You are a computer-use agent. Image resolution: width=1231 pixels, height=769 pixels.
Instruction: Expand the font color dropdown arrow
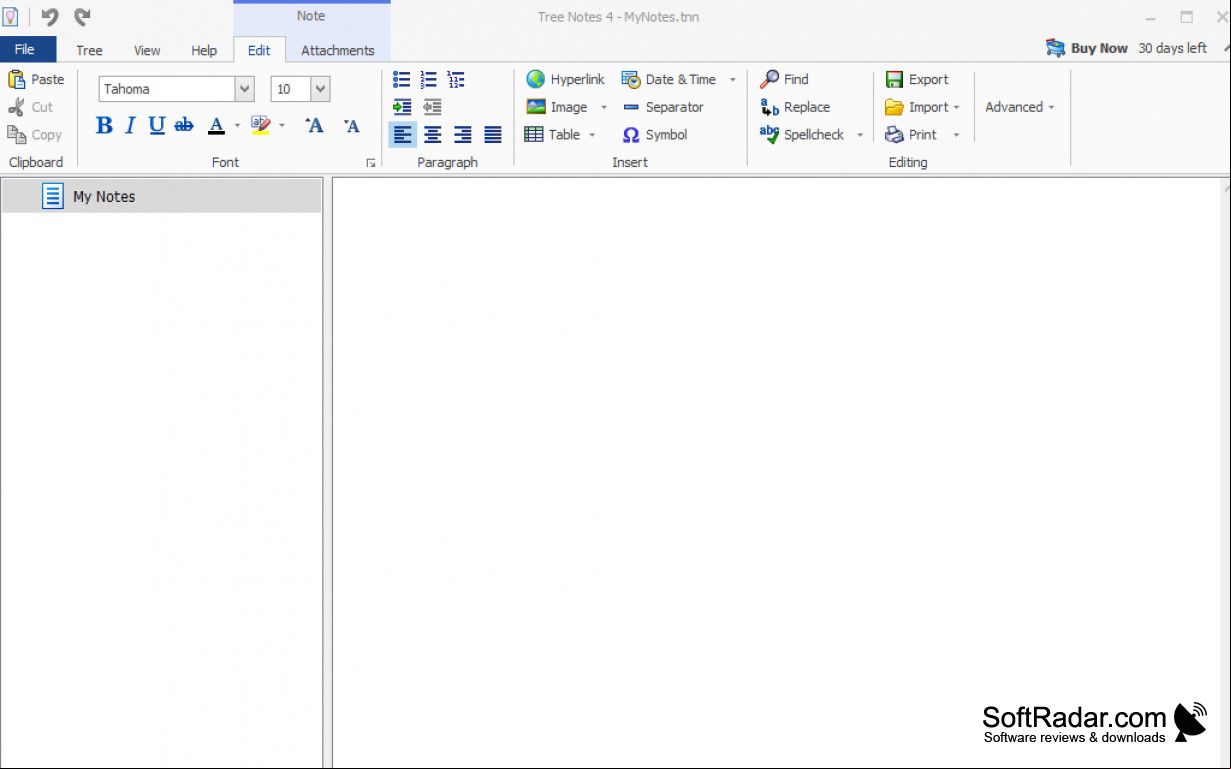[237, 126]
